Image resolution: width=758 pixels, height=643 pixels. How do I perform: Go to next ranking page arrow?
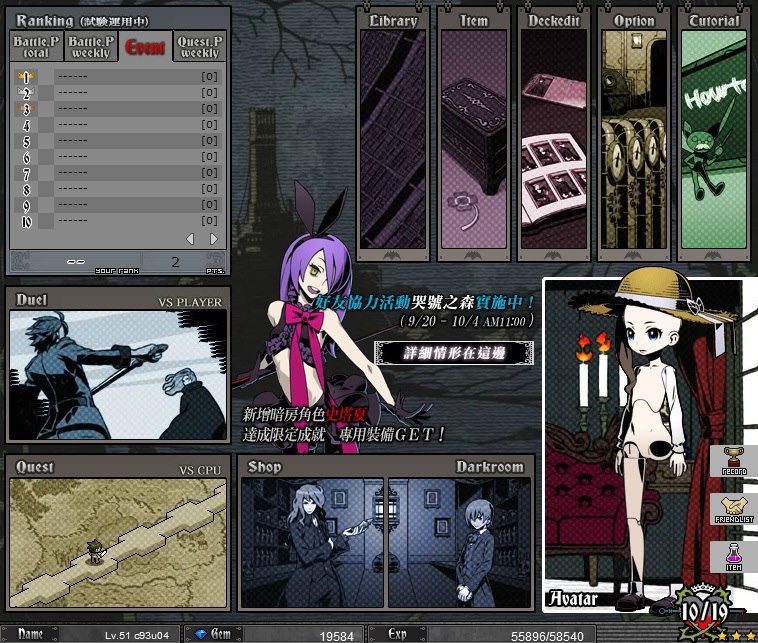pyautogui.click(x=213, y=239)
